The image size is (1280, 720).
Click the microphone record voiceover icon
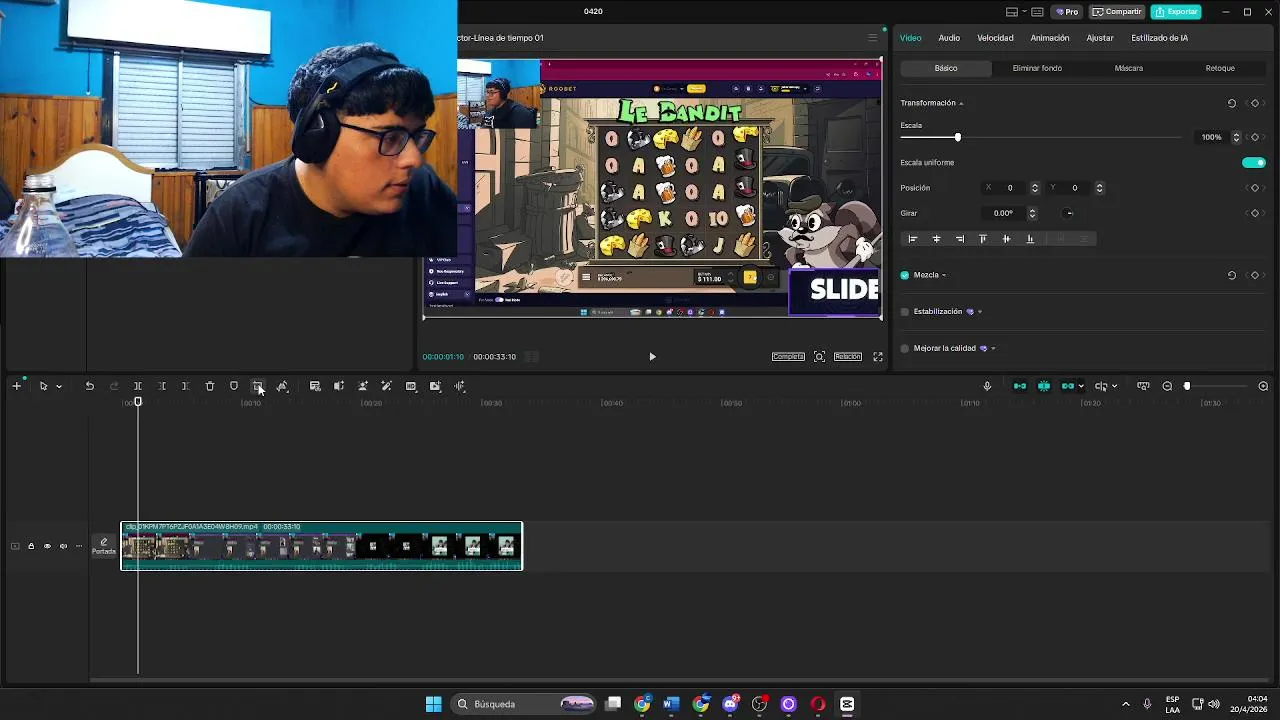click(987, 386)
